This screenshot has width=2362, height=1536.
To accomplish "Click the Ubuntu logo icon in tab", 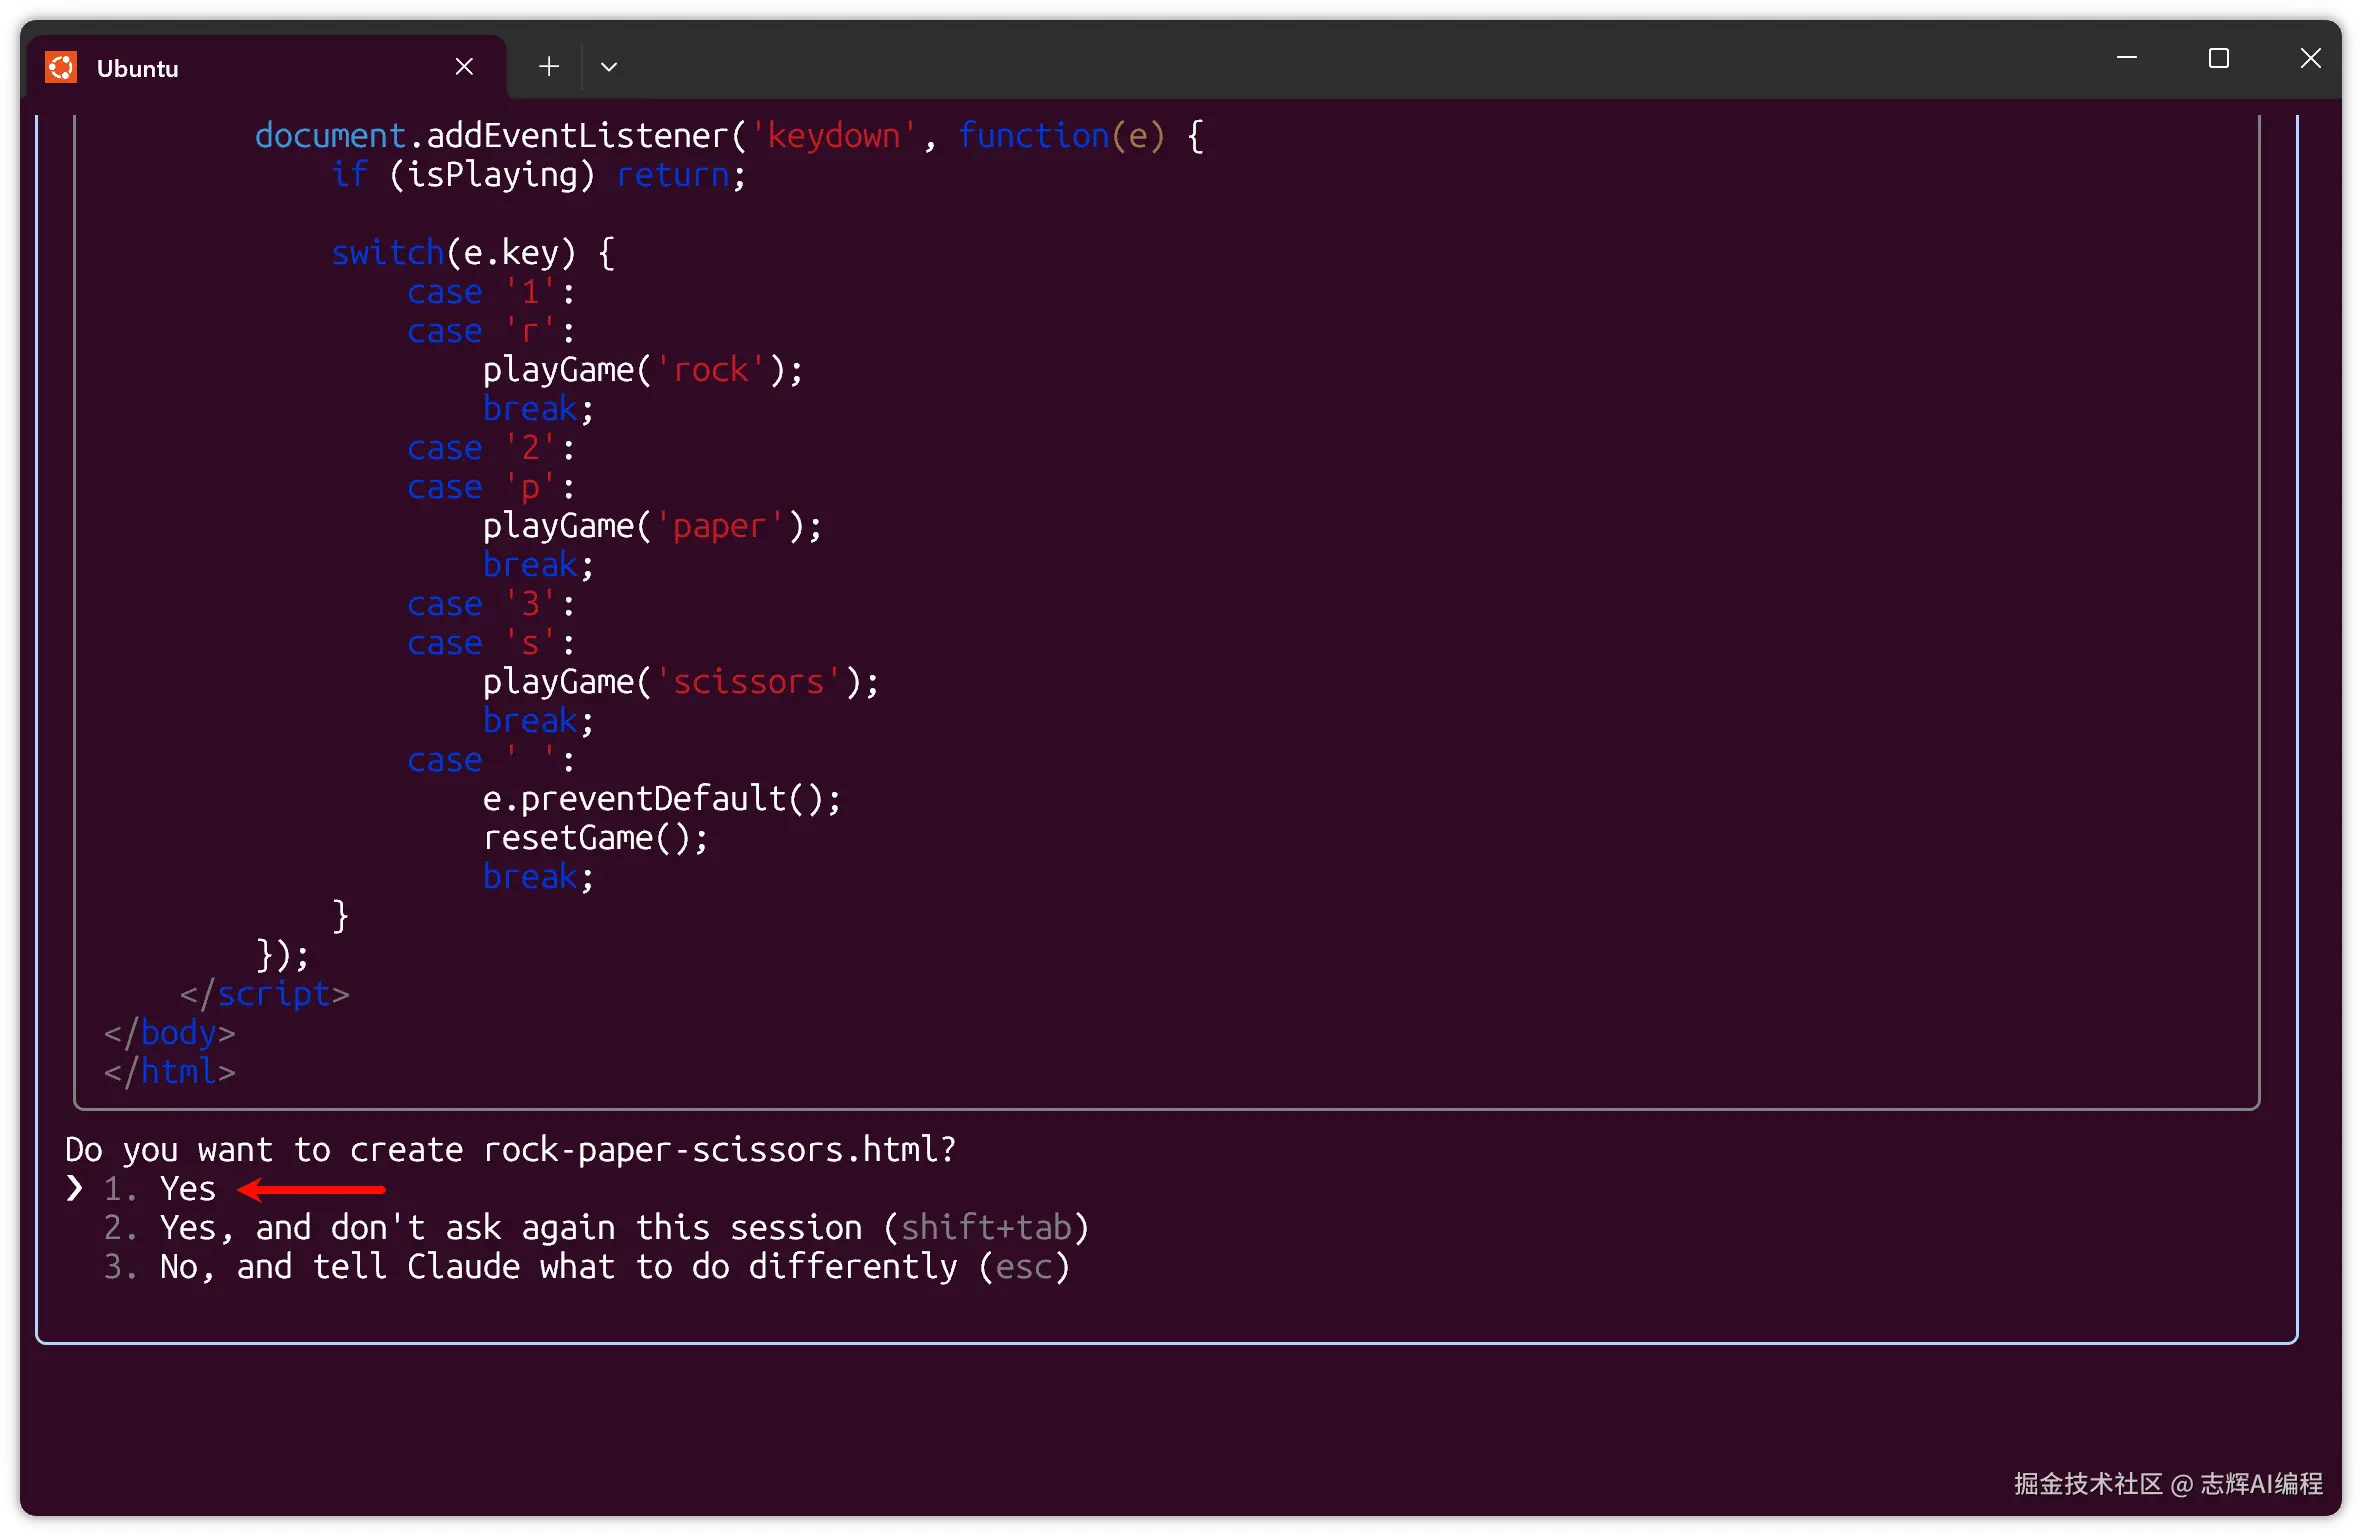I will tap(61, 68).
